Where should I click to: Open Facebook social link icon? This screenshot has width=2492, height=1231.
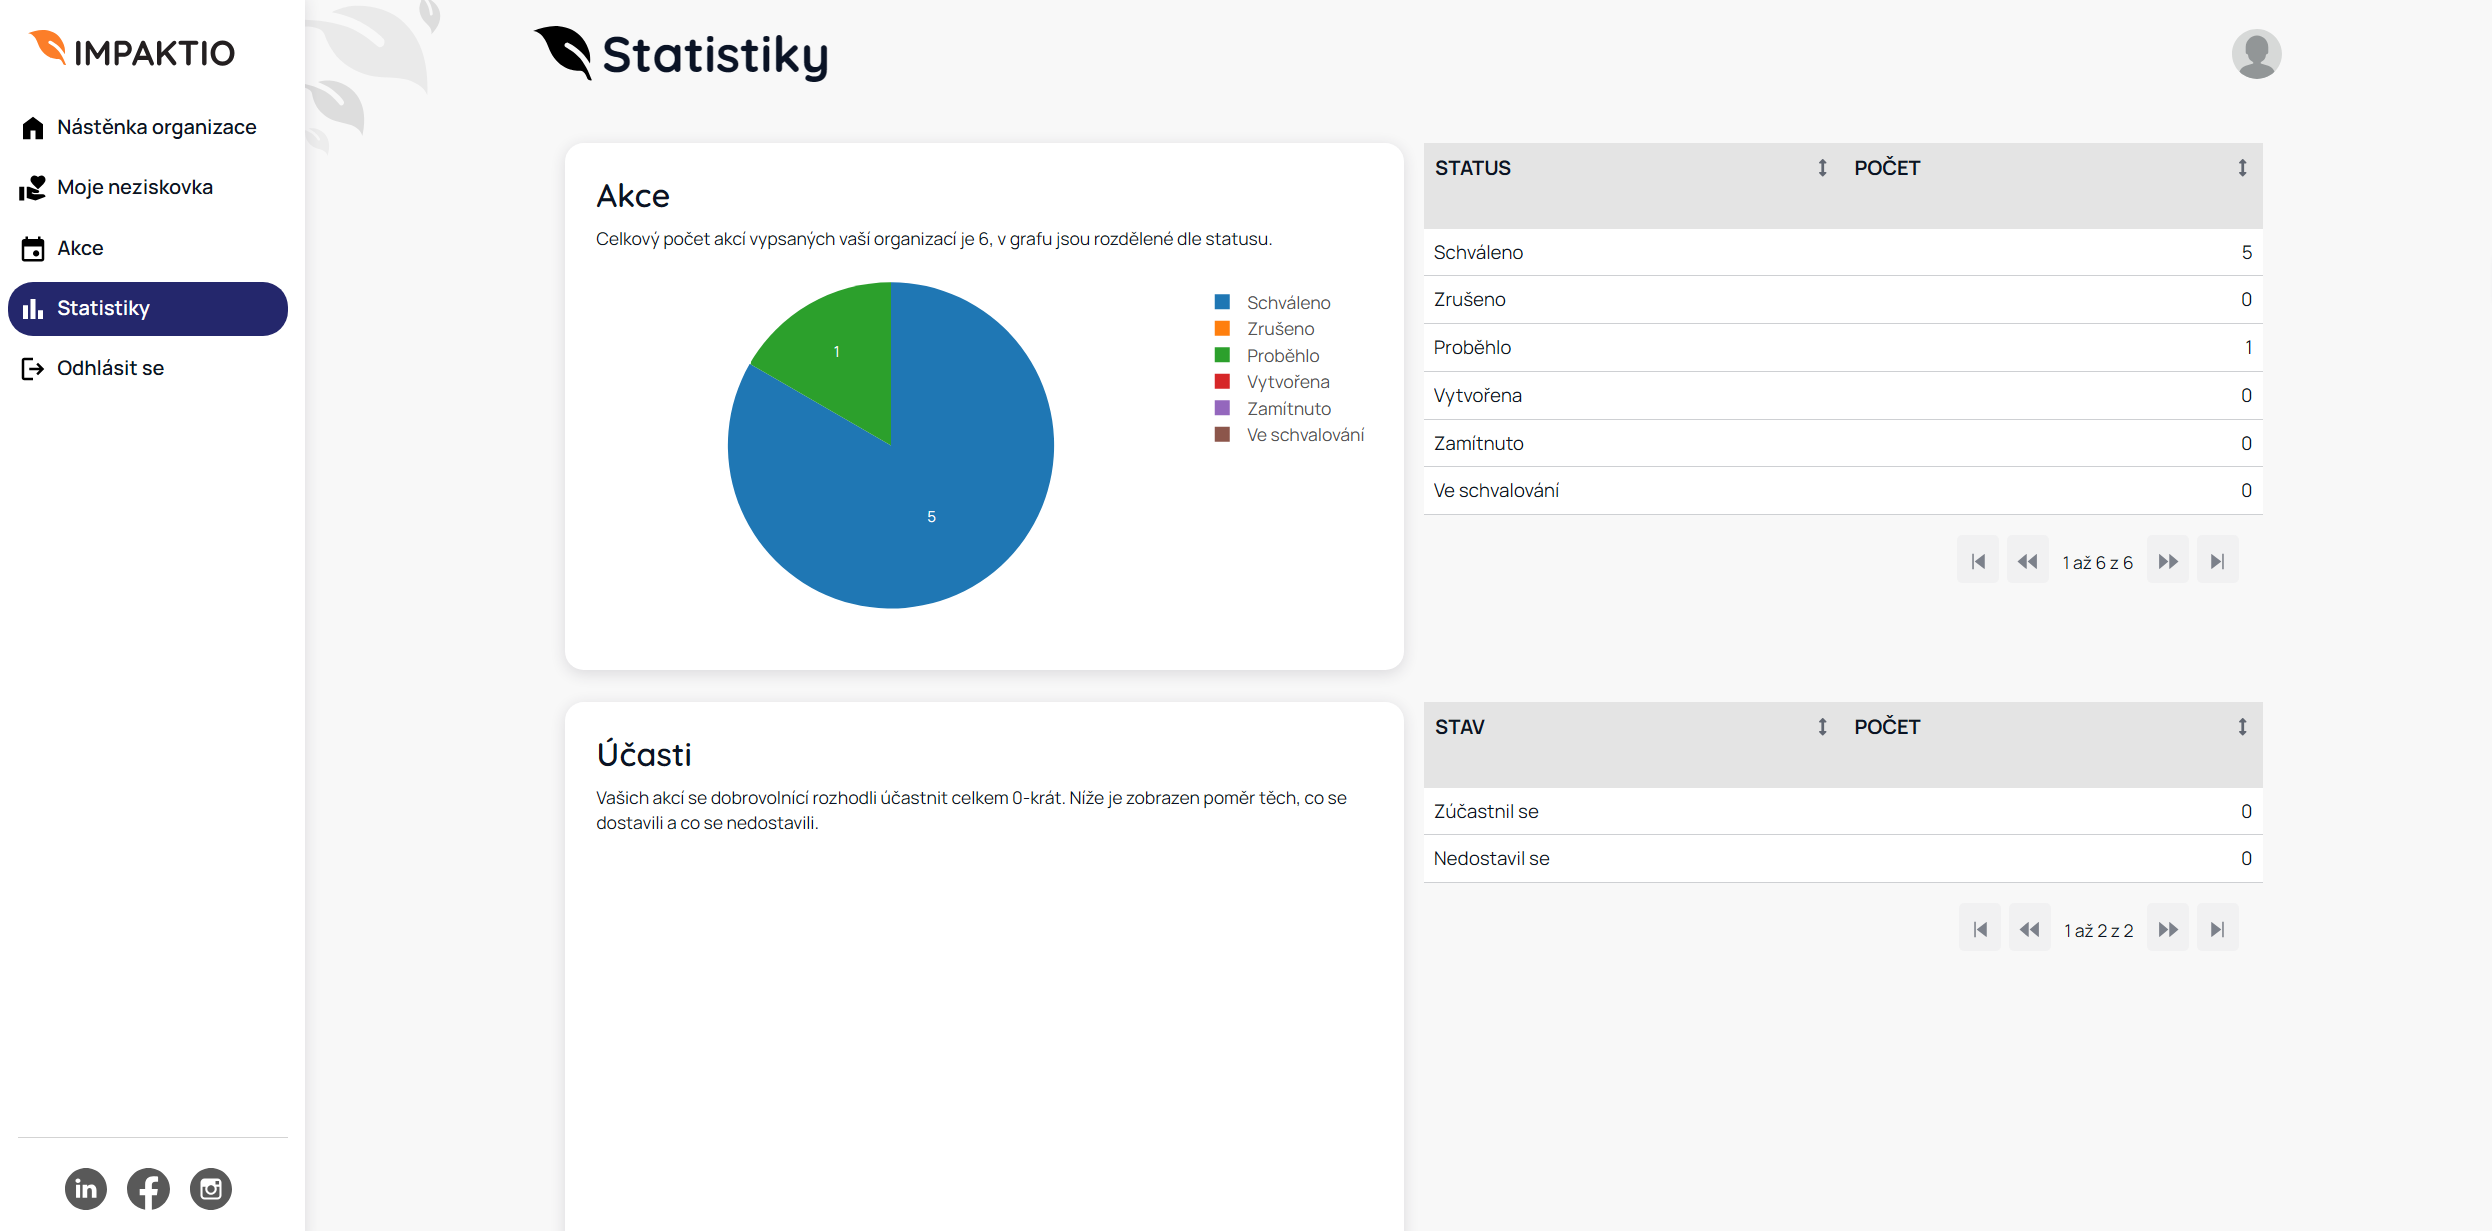(x=148, y=1188)
